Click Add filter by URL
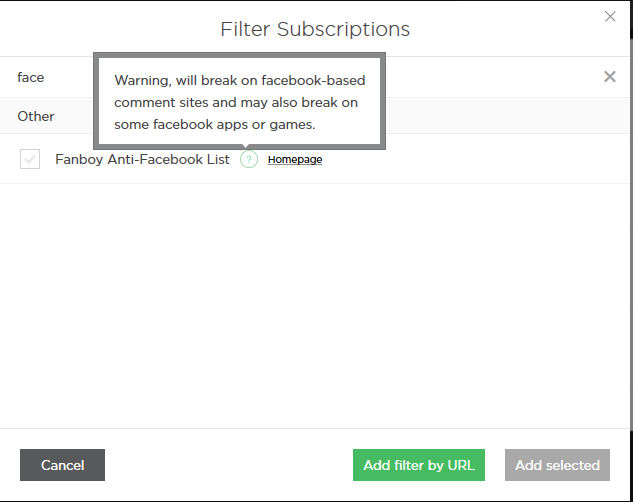 tap(419, 465)
